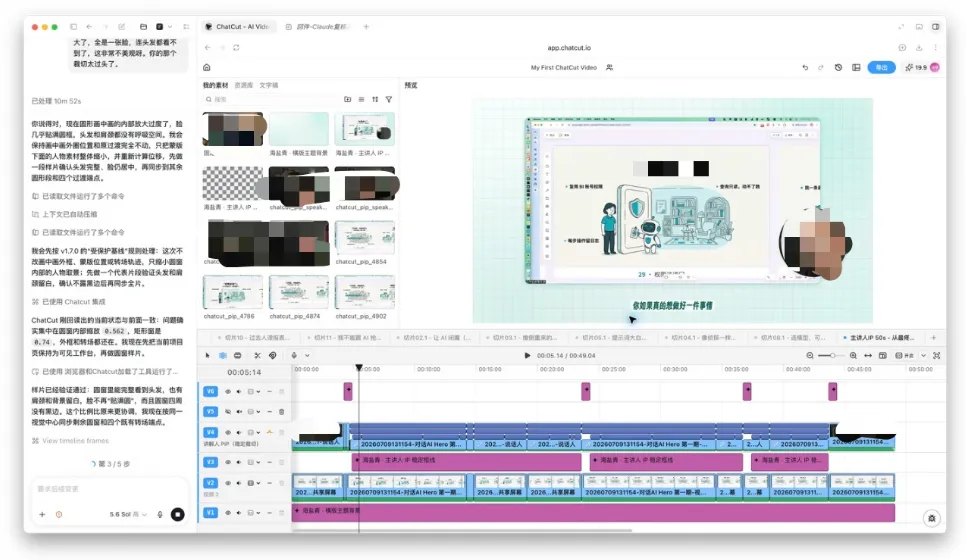The image size is (966, 560).
Task: Toggle visibility of track V1
Action: point(227,513)
